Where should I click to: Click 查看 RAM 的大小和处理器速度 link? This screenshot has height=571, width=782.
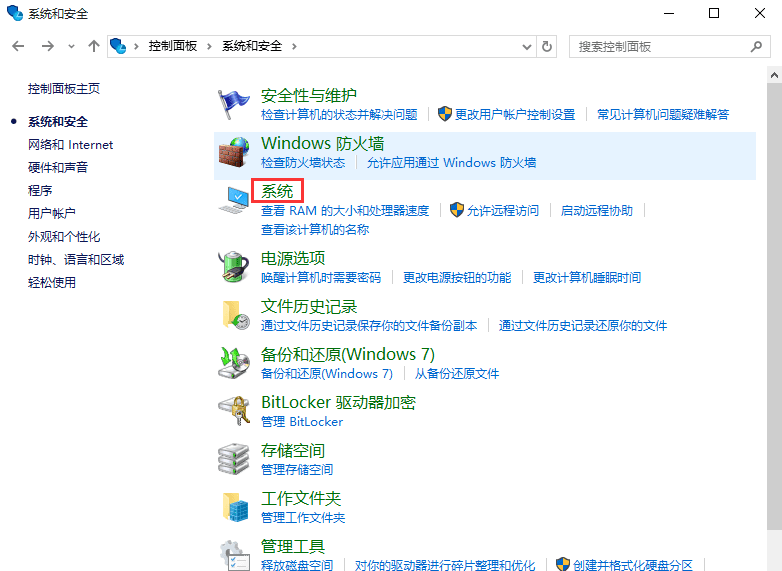coord(345,210)
